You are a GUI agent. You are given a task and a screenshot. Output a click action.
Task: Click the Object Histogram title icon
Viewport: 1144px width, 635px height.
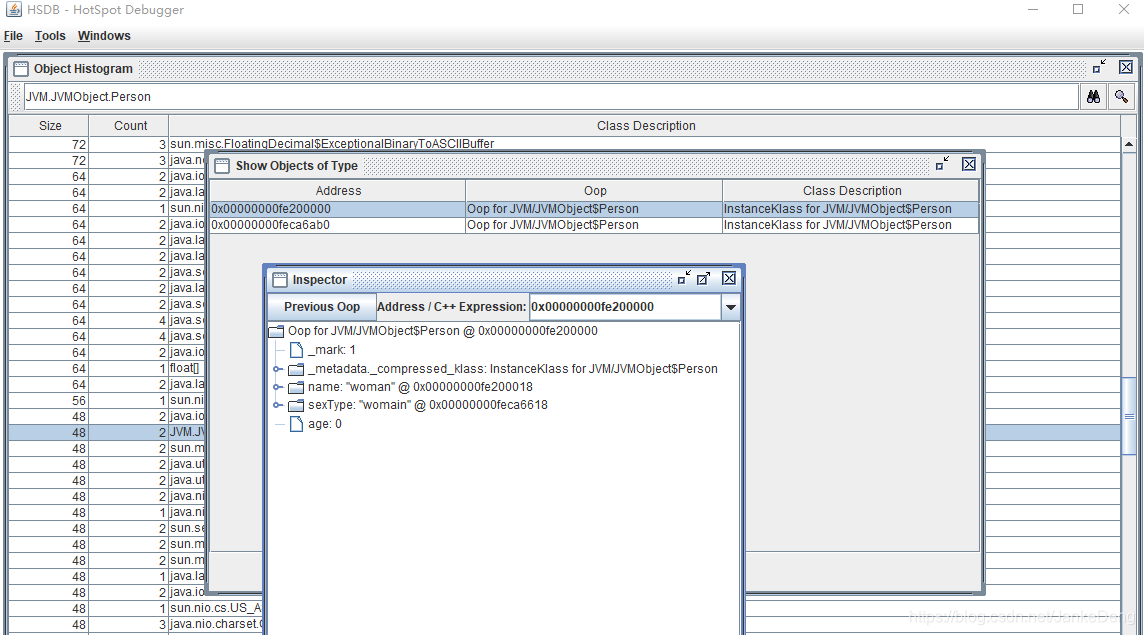[x=21, y=69]
